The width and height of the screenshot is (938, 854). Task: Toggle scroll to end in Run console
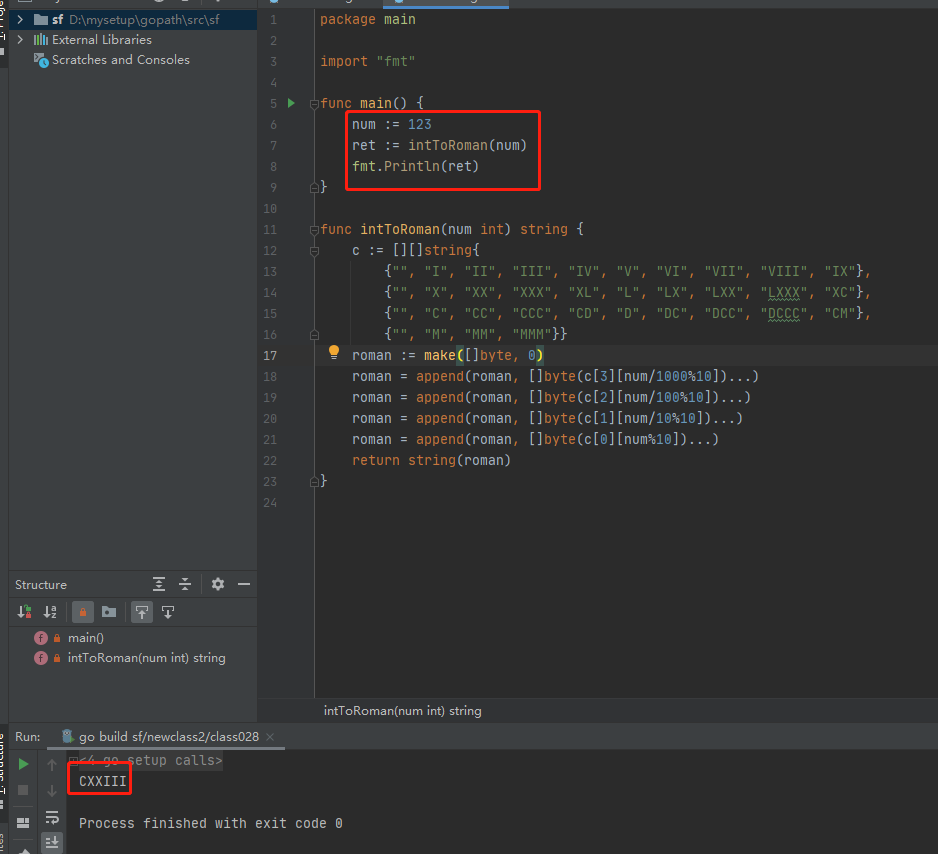pos(52,843)
